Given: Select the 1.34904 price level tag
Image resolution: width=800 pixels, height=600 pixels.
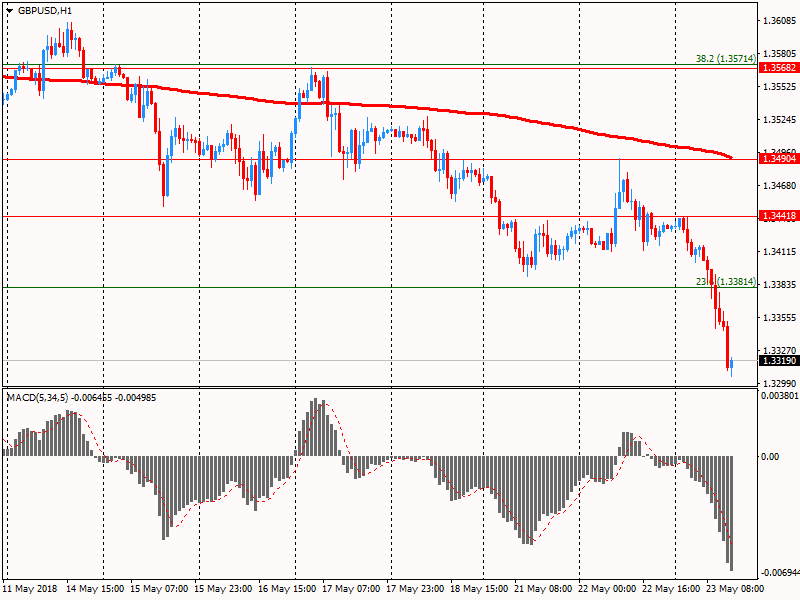Looking at the screenshot, I should 778,159.
